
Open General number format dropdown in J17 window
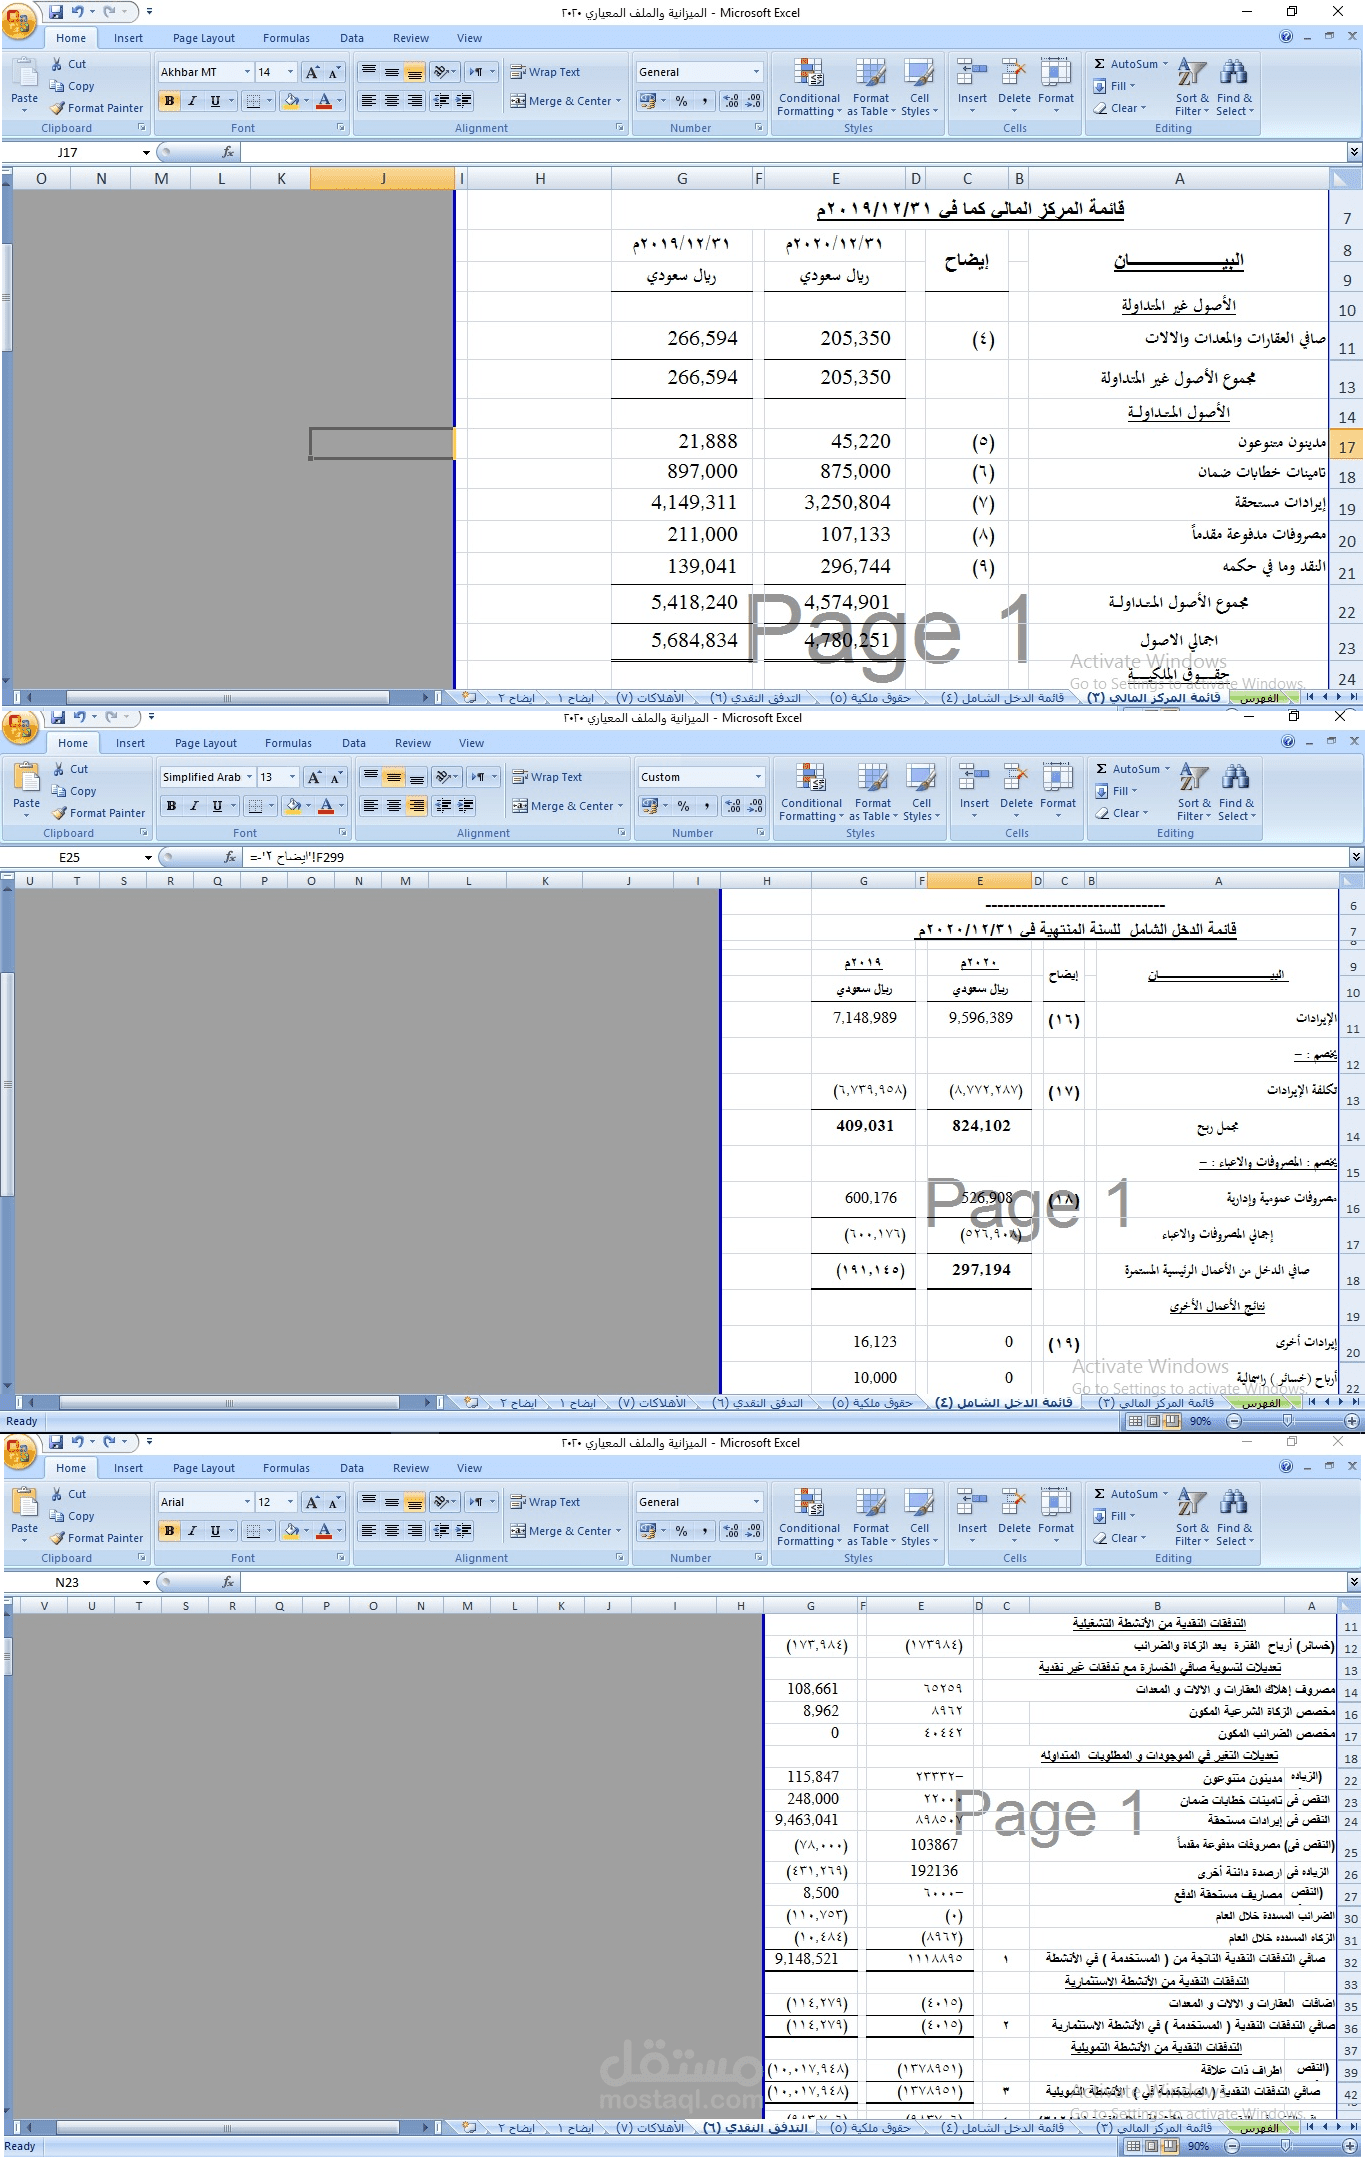756,72
